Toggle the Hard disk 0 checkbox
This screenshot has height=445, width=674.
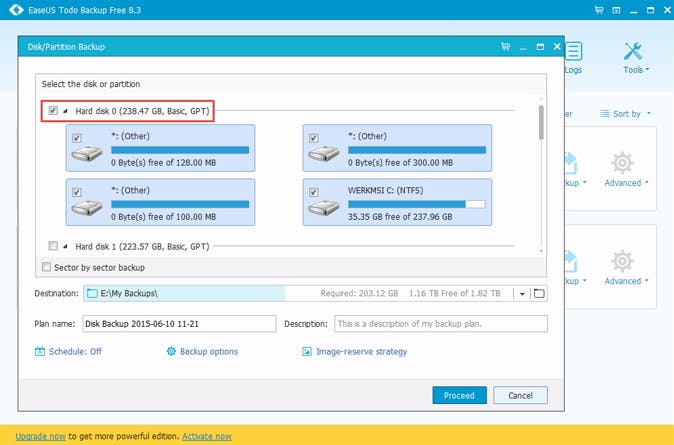coord(53,110)
